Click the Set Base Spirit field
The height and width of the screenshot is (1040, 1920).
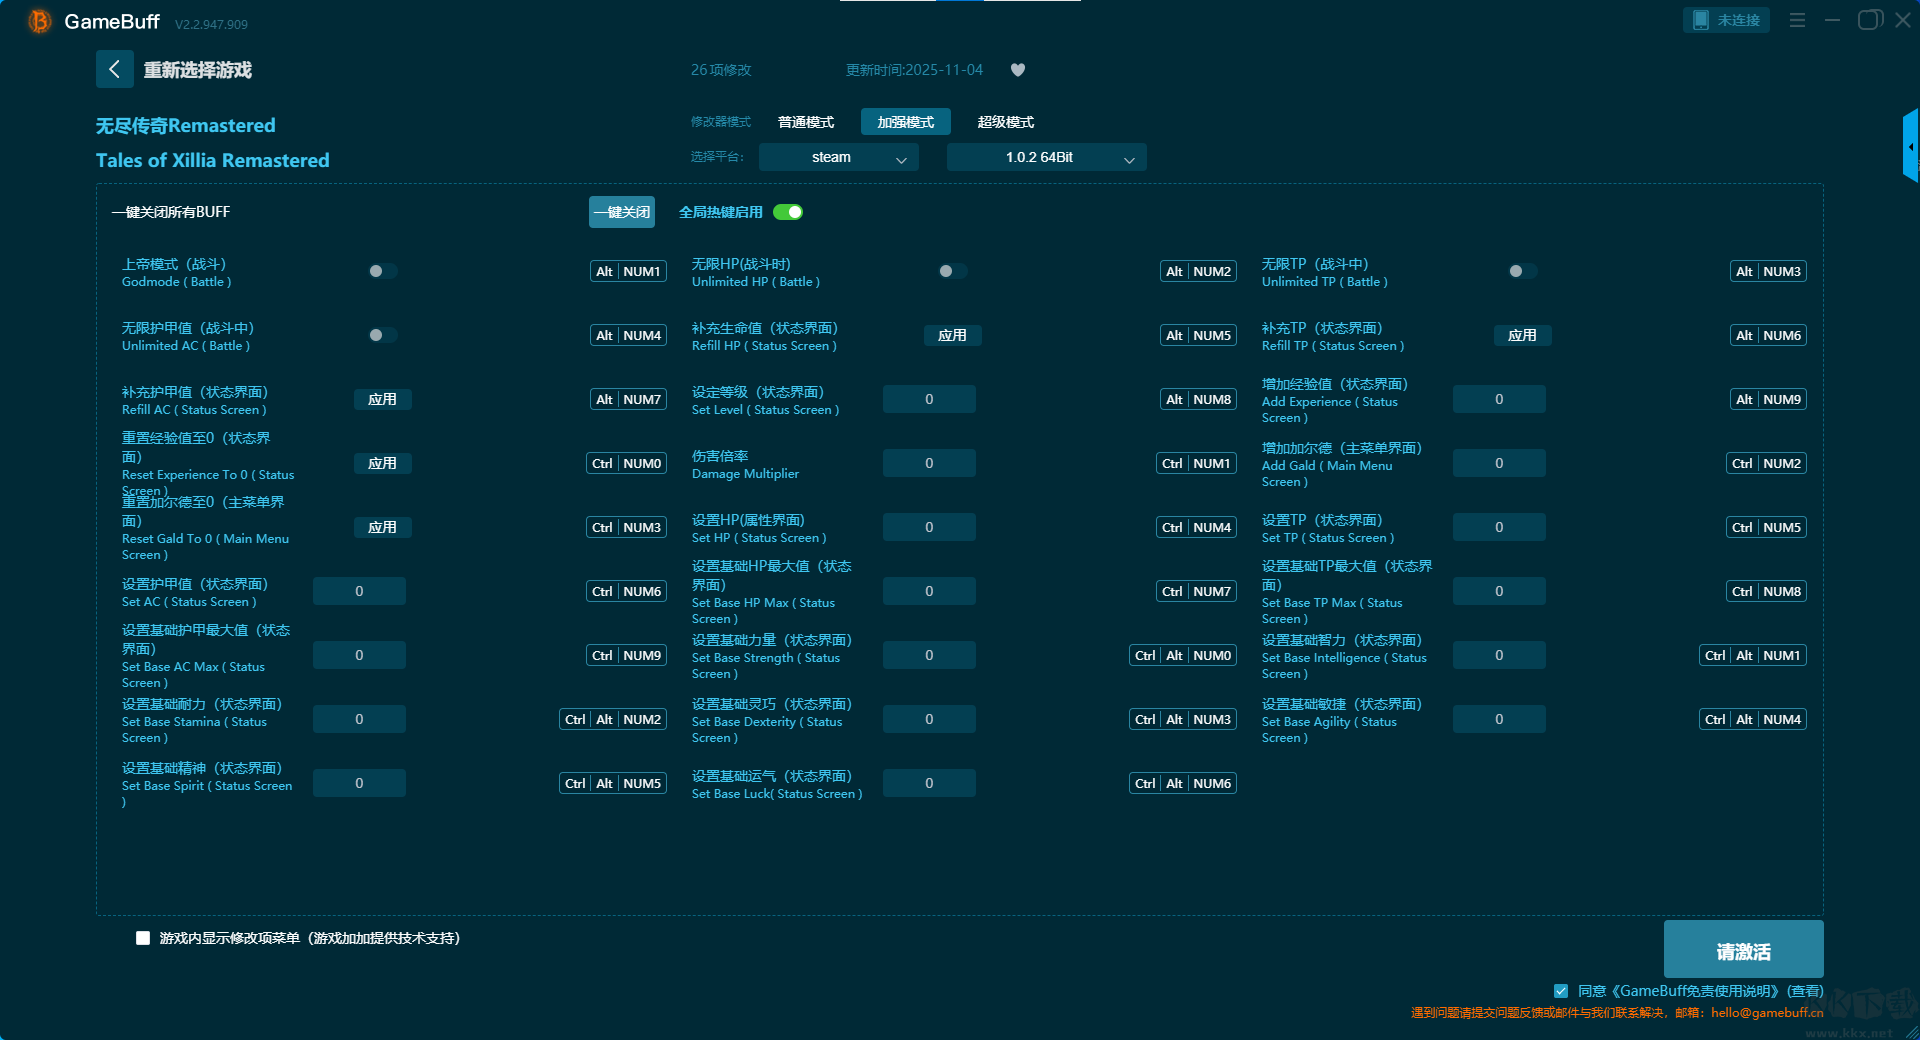tap(359, 783)
